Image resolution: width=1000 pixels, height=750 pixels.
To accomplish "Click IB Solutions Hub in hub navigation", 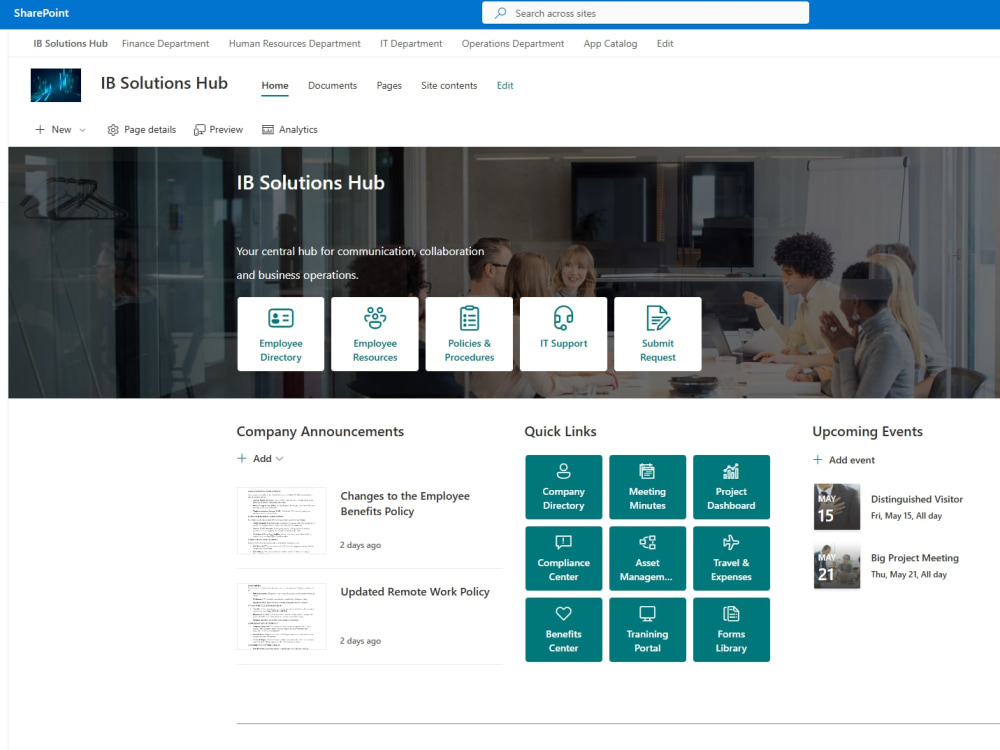I will [70, 43].
